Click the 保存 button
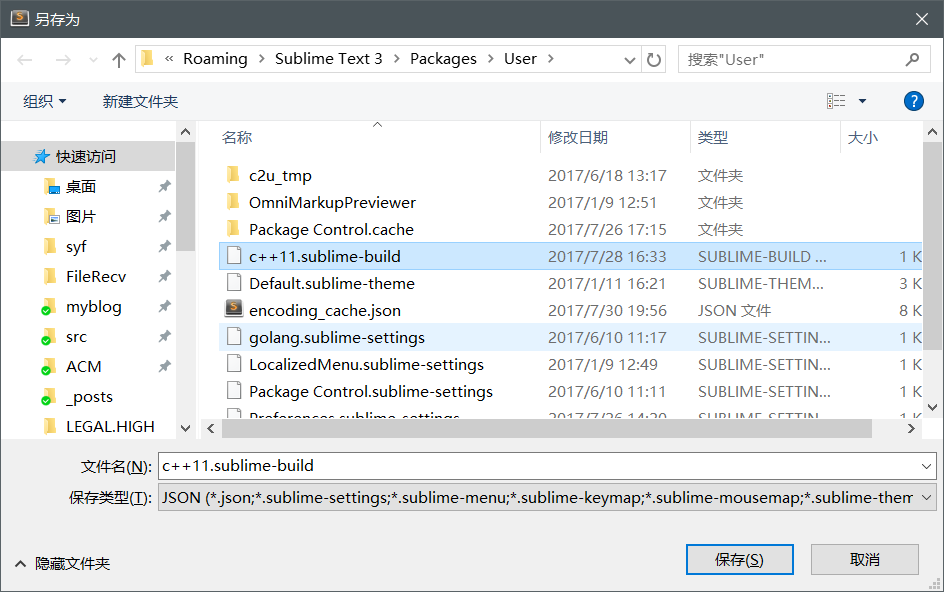 pyautogui.click(x=739, y=559)
